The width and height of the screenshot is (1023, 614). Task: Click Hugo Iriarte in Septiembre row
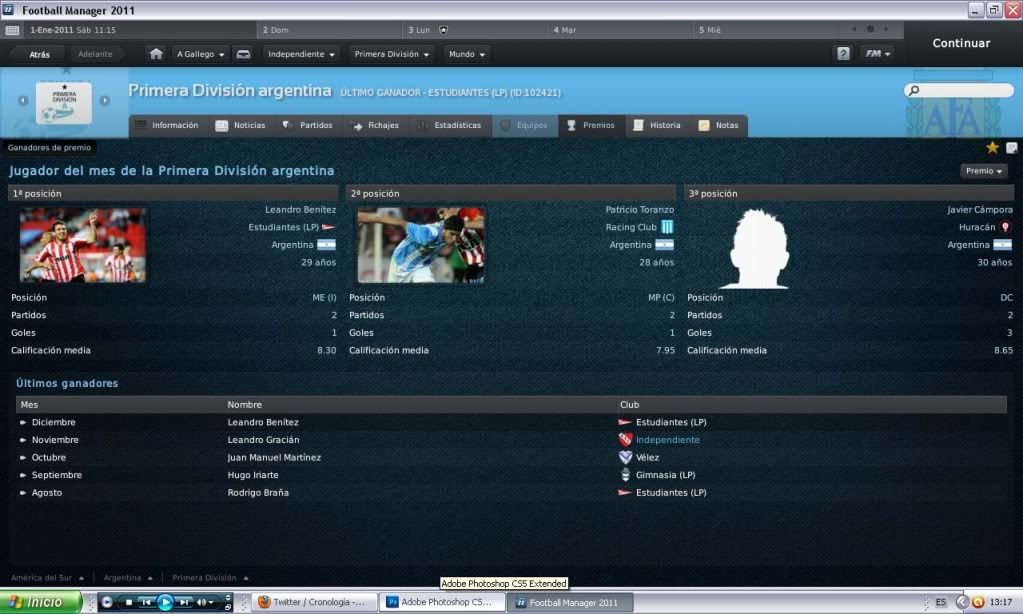(x=253, y=475)
